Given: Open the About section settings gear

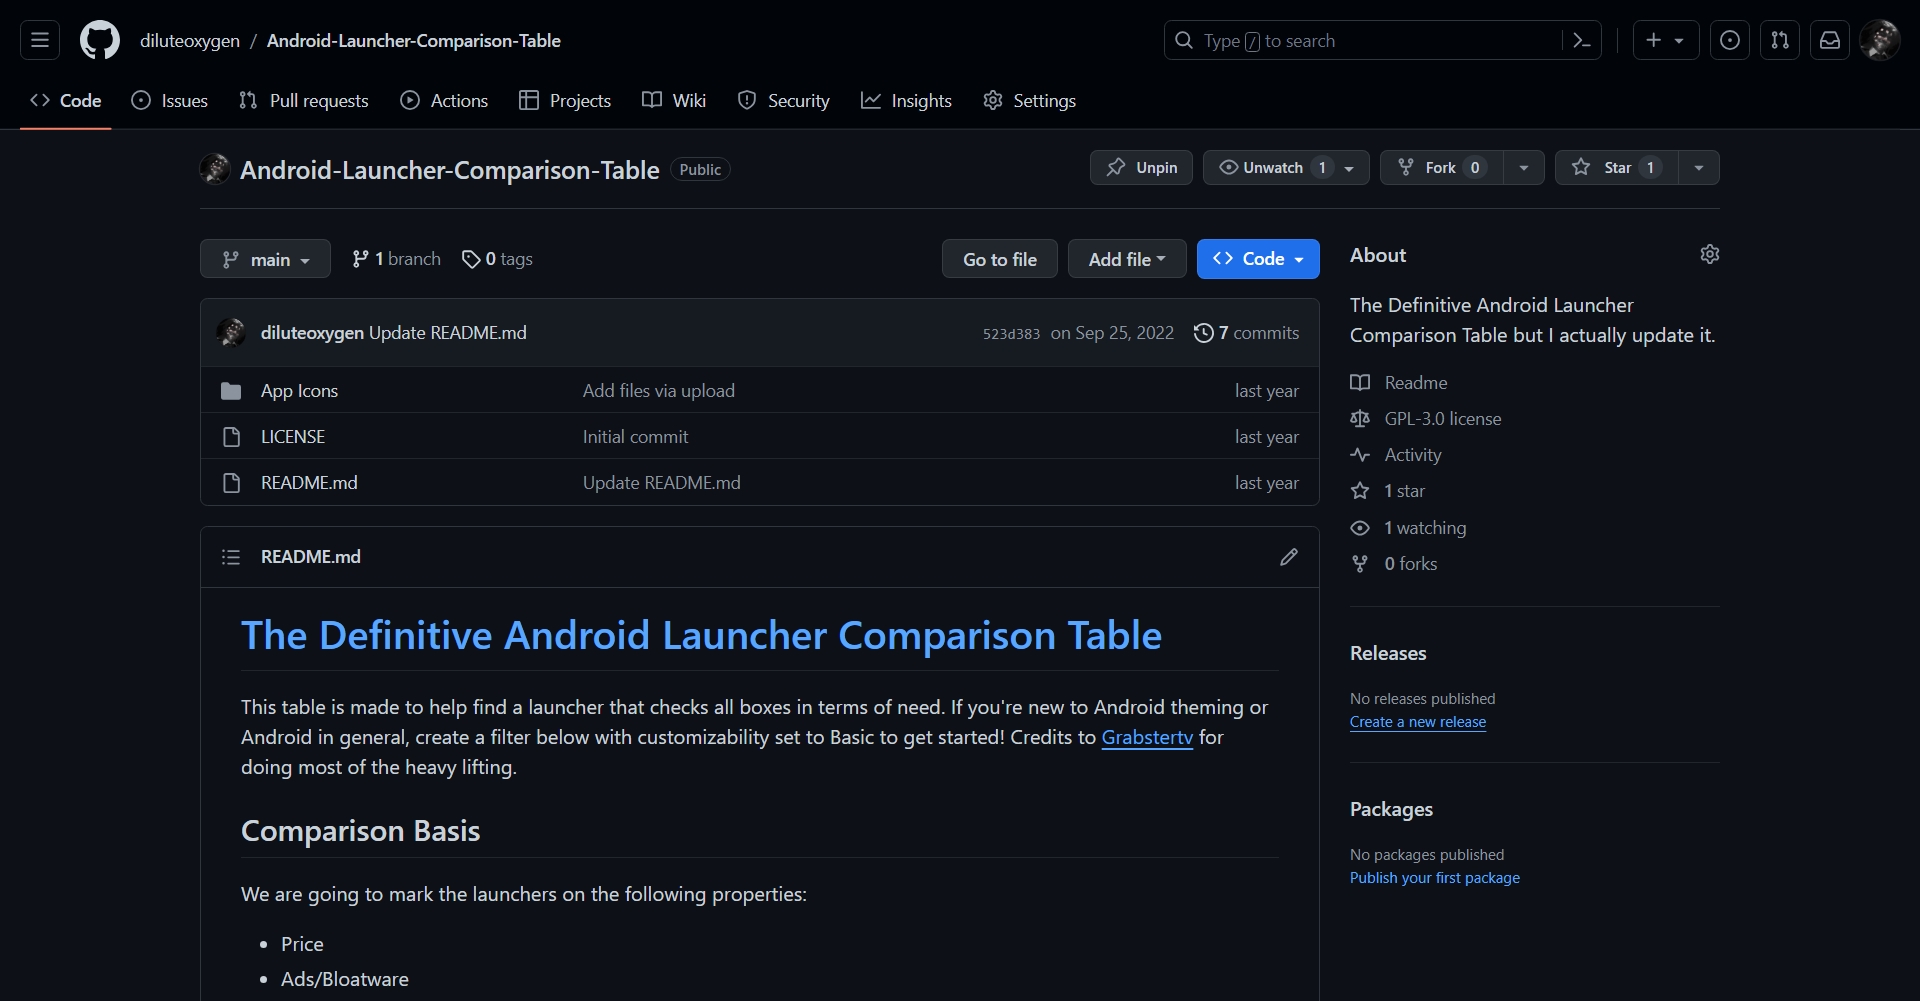Looking at the screenshot, I should click(x=1710, y=254).
